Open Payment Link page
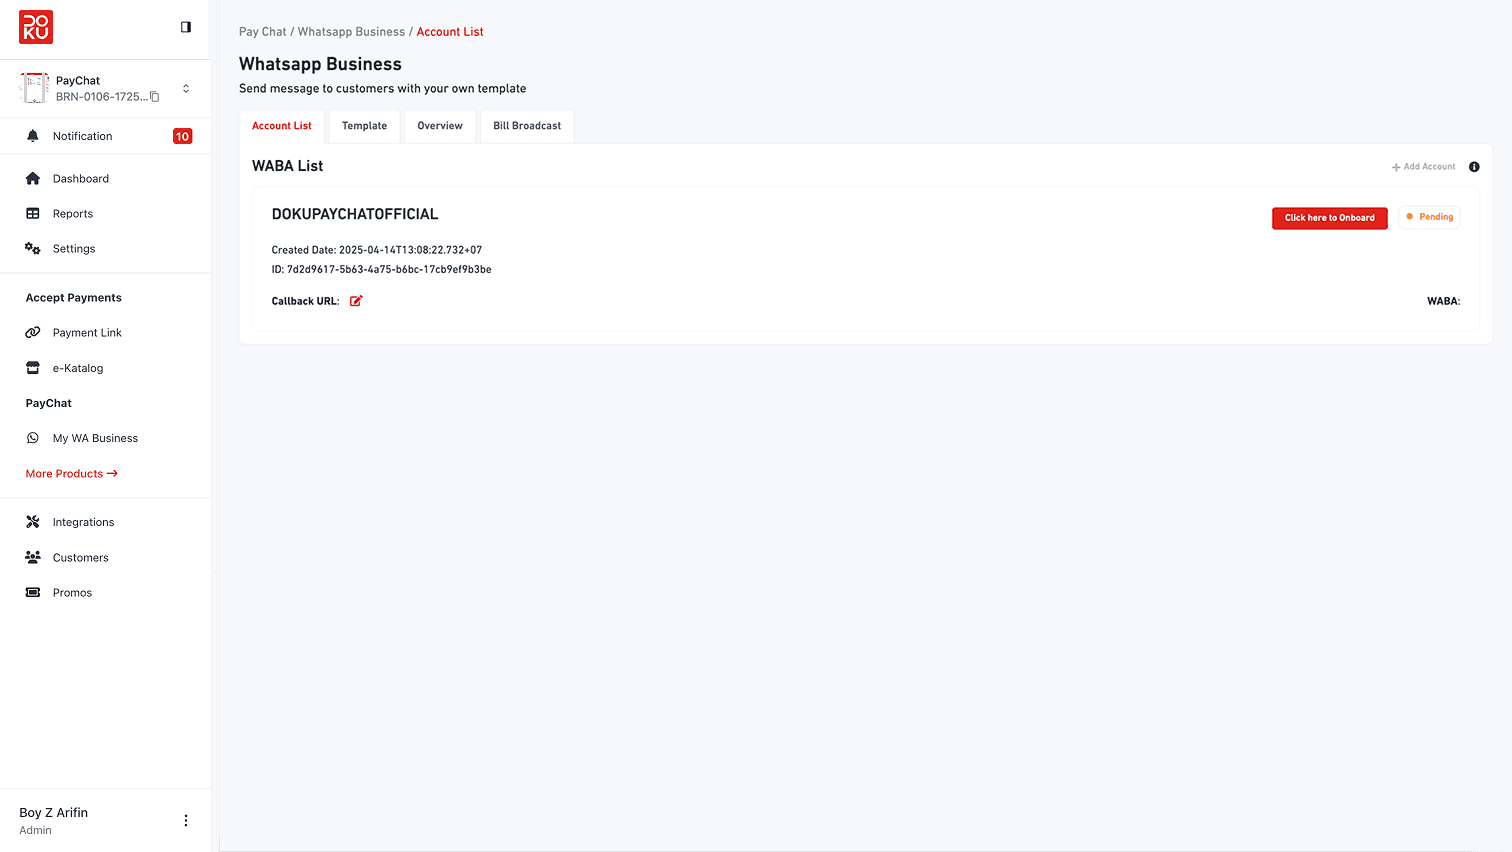 (87, 333)
